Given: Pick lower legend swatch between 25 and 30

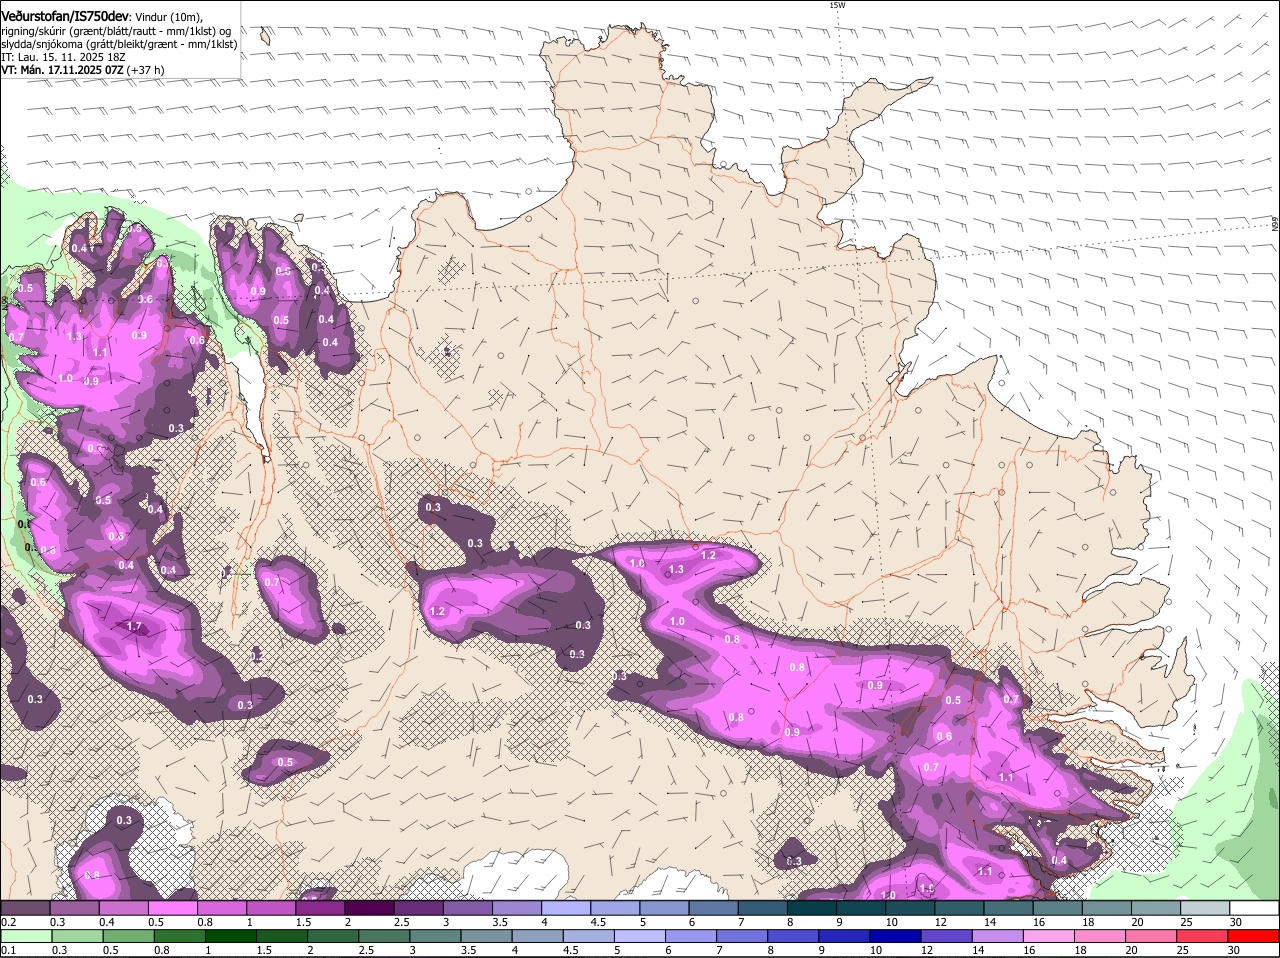Looking at the screenshot, I should [x=1204, y=936].
